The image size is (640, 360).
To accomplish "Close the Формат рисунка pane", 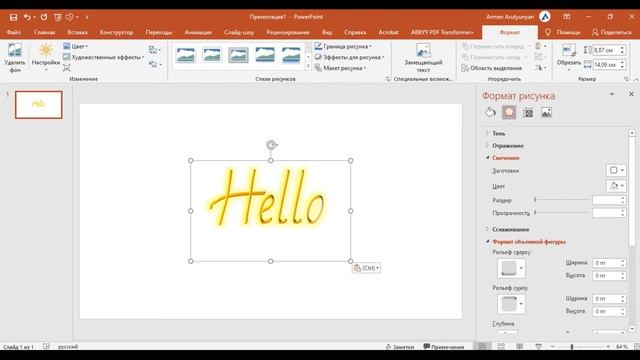I will click(631, 94).
